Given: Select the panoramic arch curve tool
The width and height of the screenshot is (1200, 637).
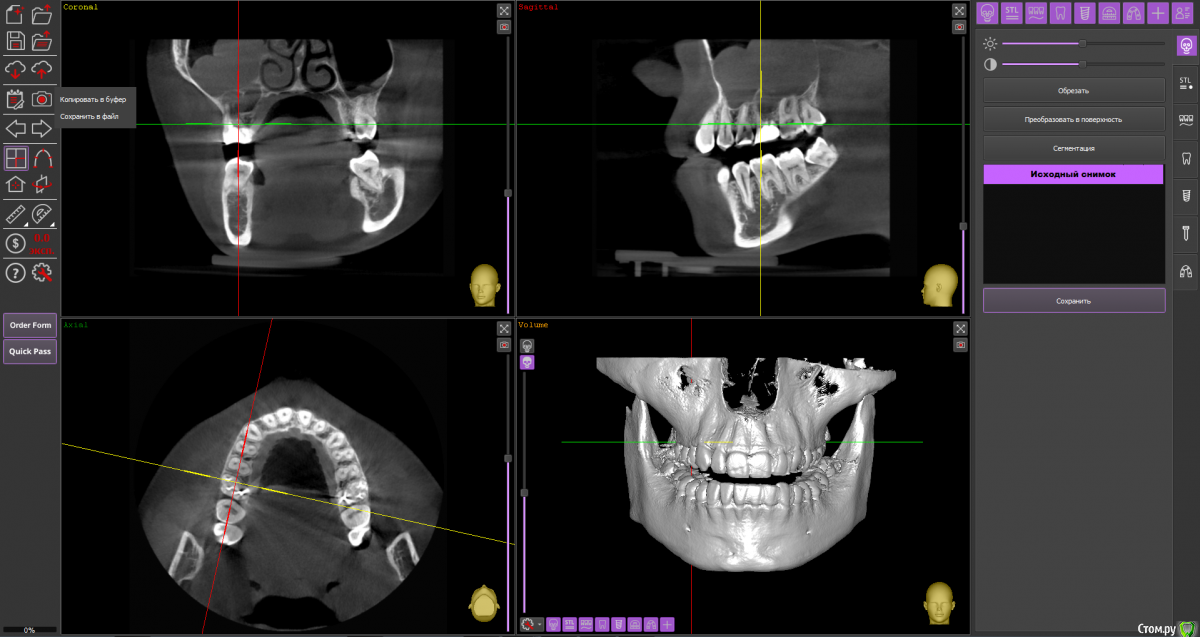Looking at the screenshot, I should (x=42, y=157).
